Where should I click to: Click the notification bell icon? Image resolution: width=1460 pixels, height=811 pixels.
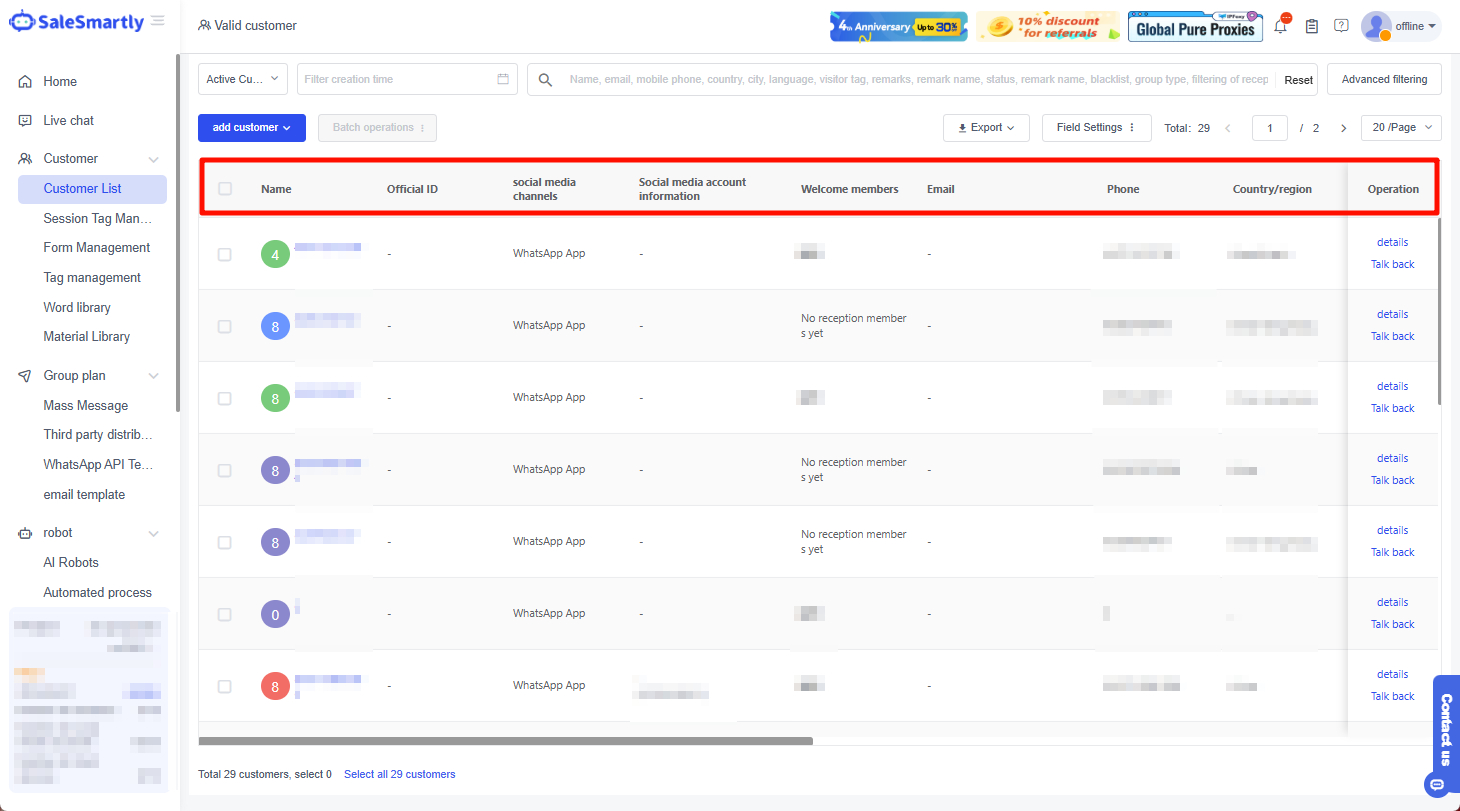pyautogui.click(x=1280, y=27)
